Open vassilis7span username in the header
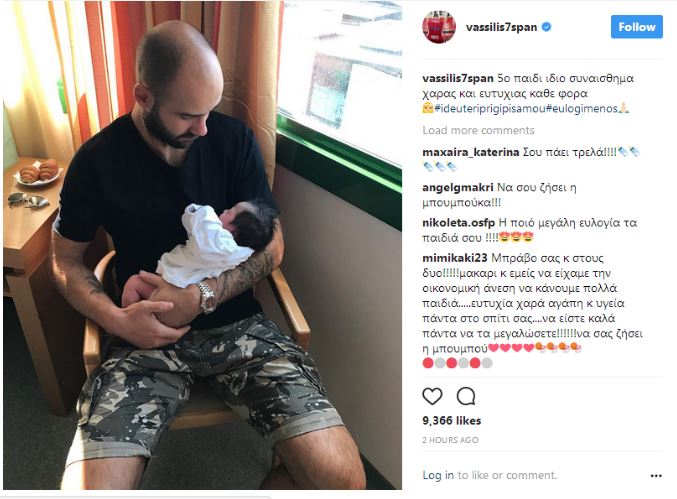677x499 pixels. tap(501, 27)
